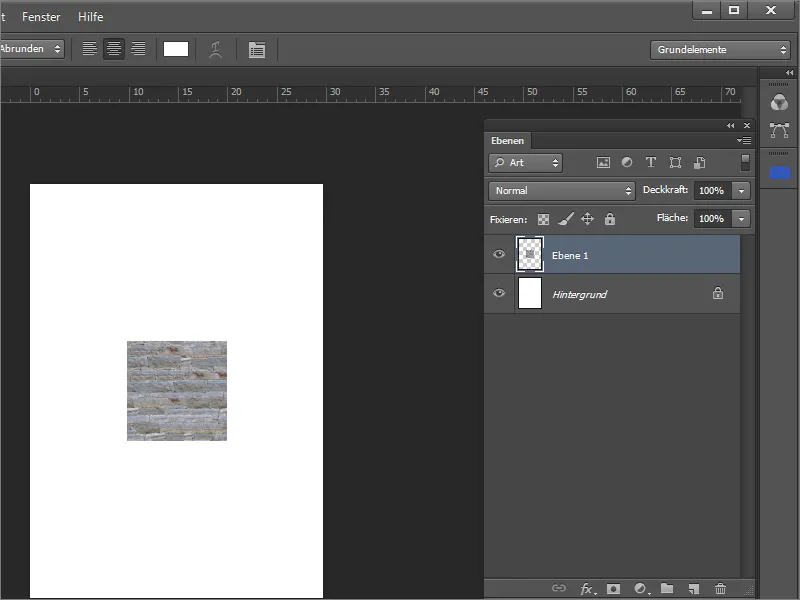800x600 pixels.
Task: Select the Hintergrund layer name
Action: point(580,294)
